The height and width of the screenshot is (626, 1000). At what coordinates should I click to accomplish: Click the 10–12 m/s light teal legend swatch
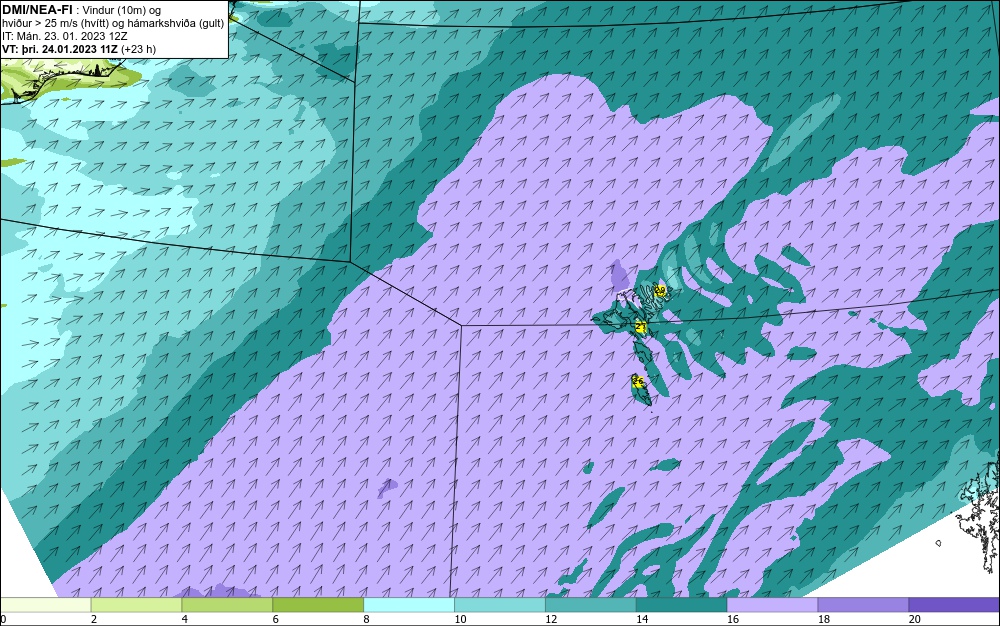tap(499, 605)
